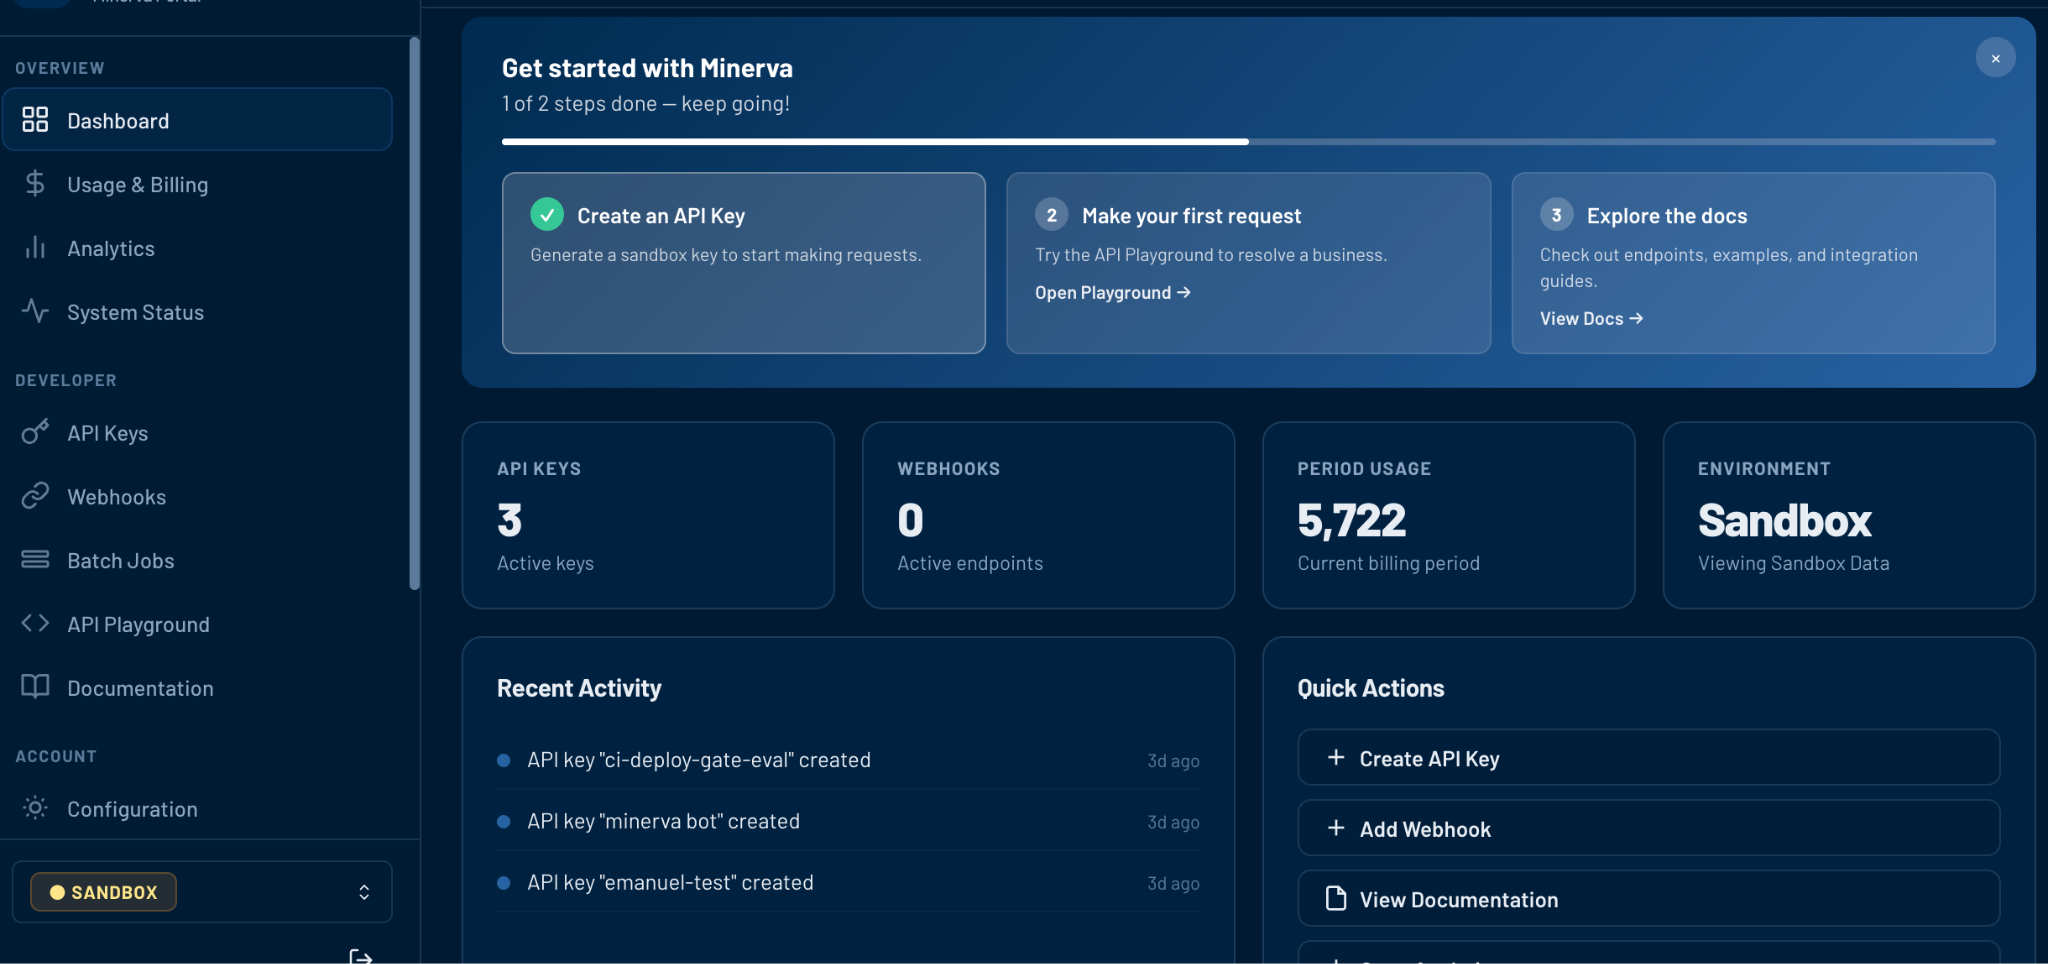Click the 'Active keys' label
The image size is (2048, 964).
[545, 563]
